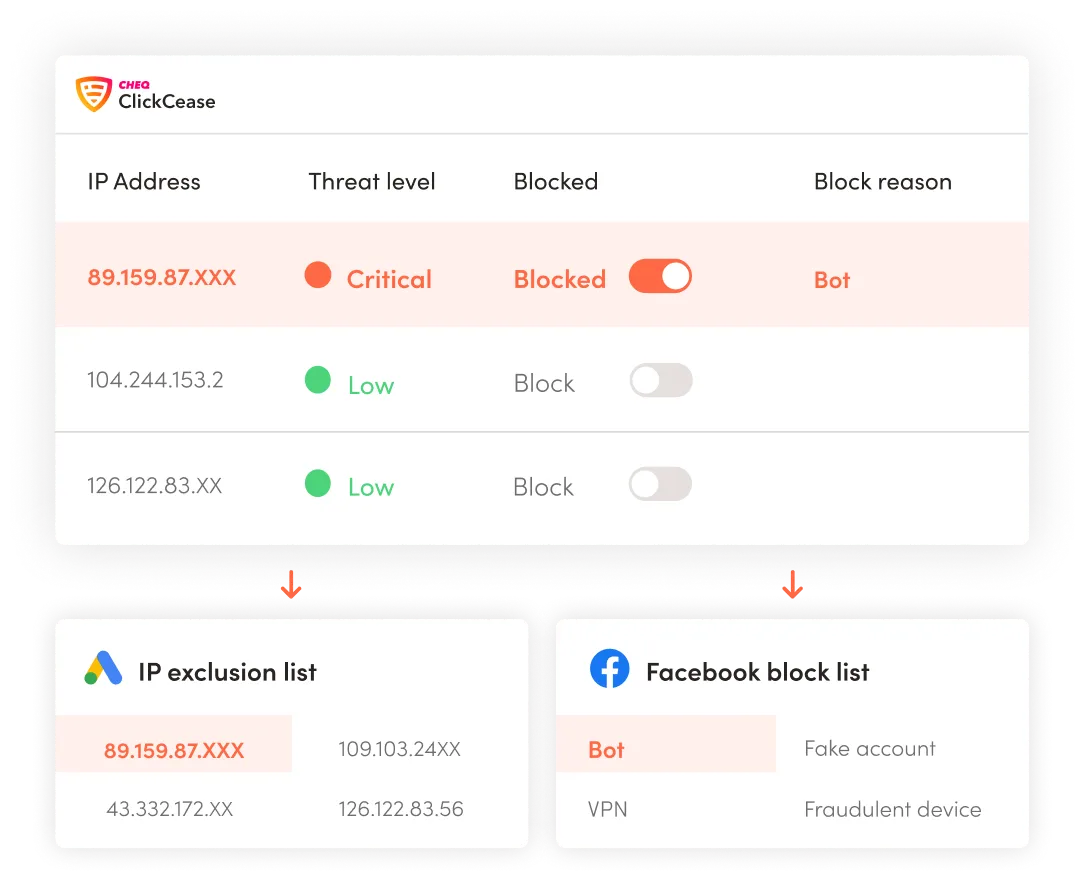Click Fraudulent device block list entry

(892, 810)
